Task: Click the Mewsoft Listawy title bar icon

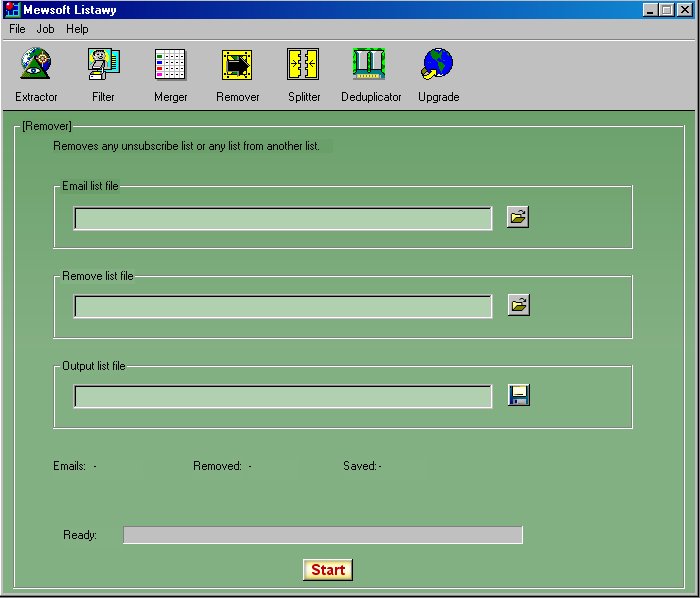Action: [12, 9]
